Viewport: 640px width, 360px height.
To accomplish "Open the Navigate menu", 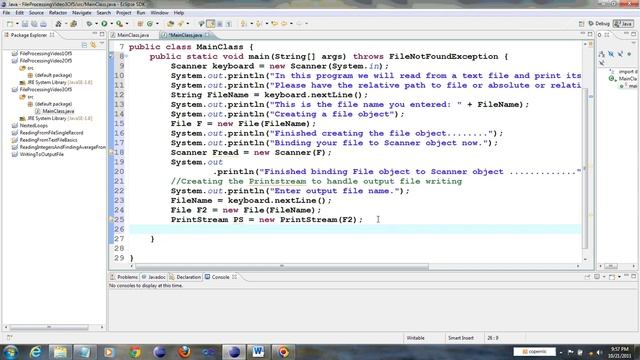I will point(82,13).
